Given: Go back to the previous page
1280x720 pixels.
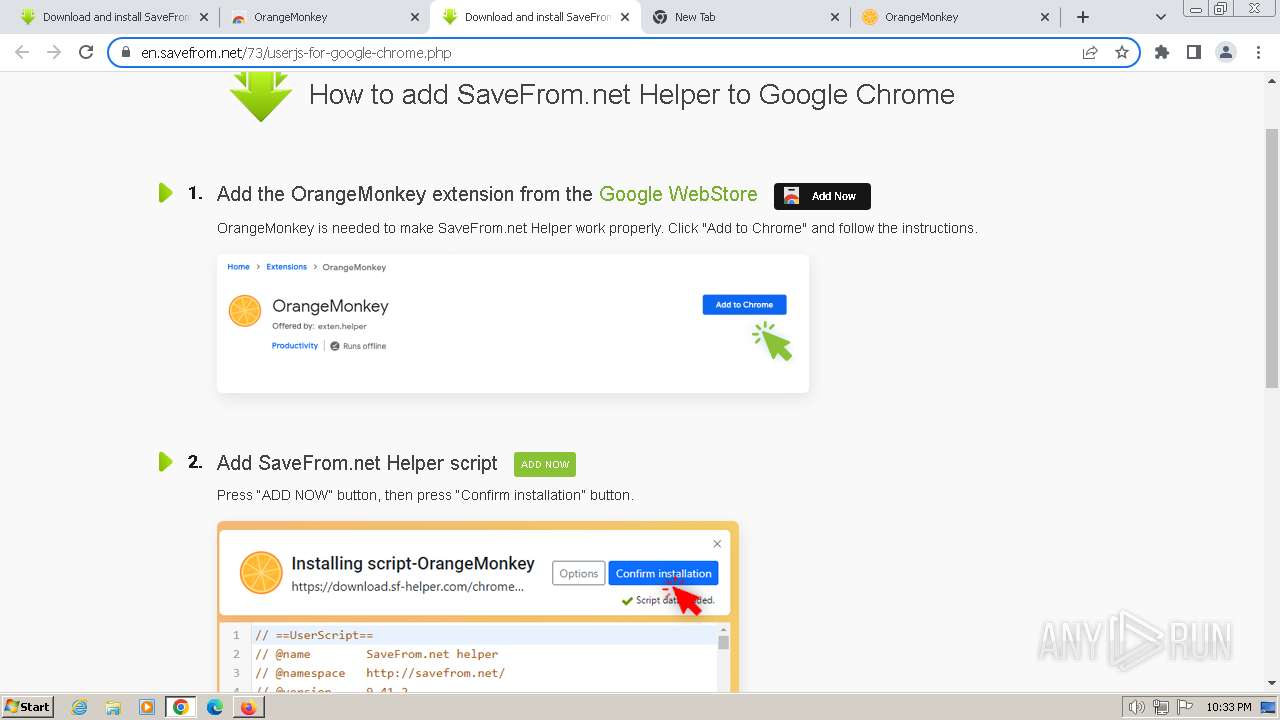Looking at the screenshot, I should click(x=22, y=52).
